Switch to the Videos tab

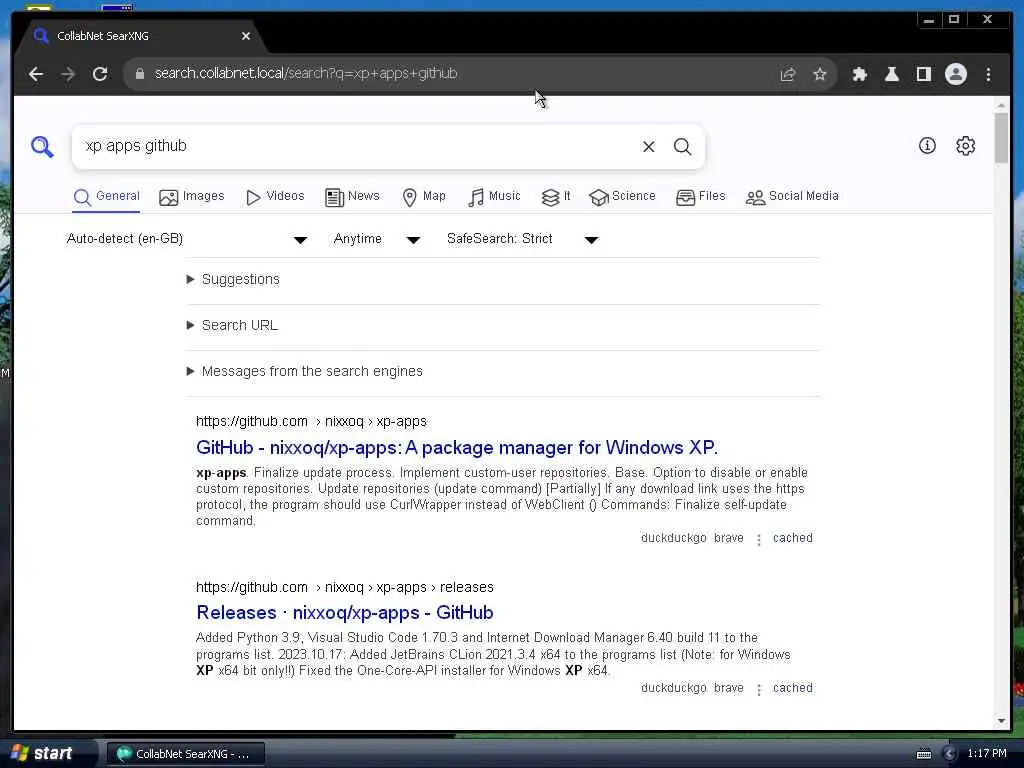[x=275, y=197]
